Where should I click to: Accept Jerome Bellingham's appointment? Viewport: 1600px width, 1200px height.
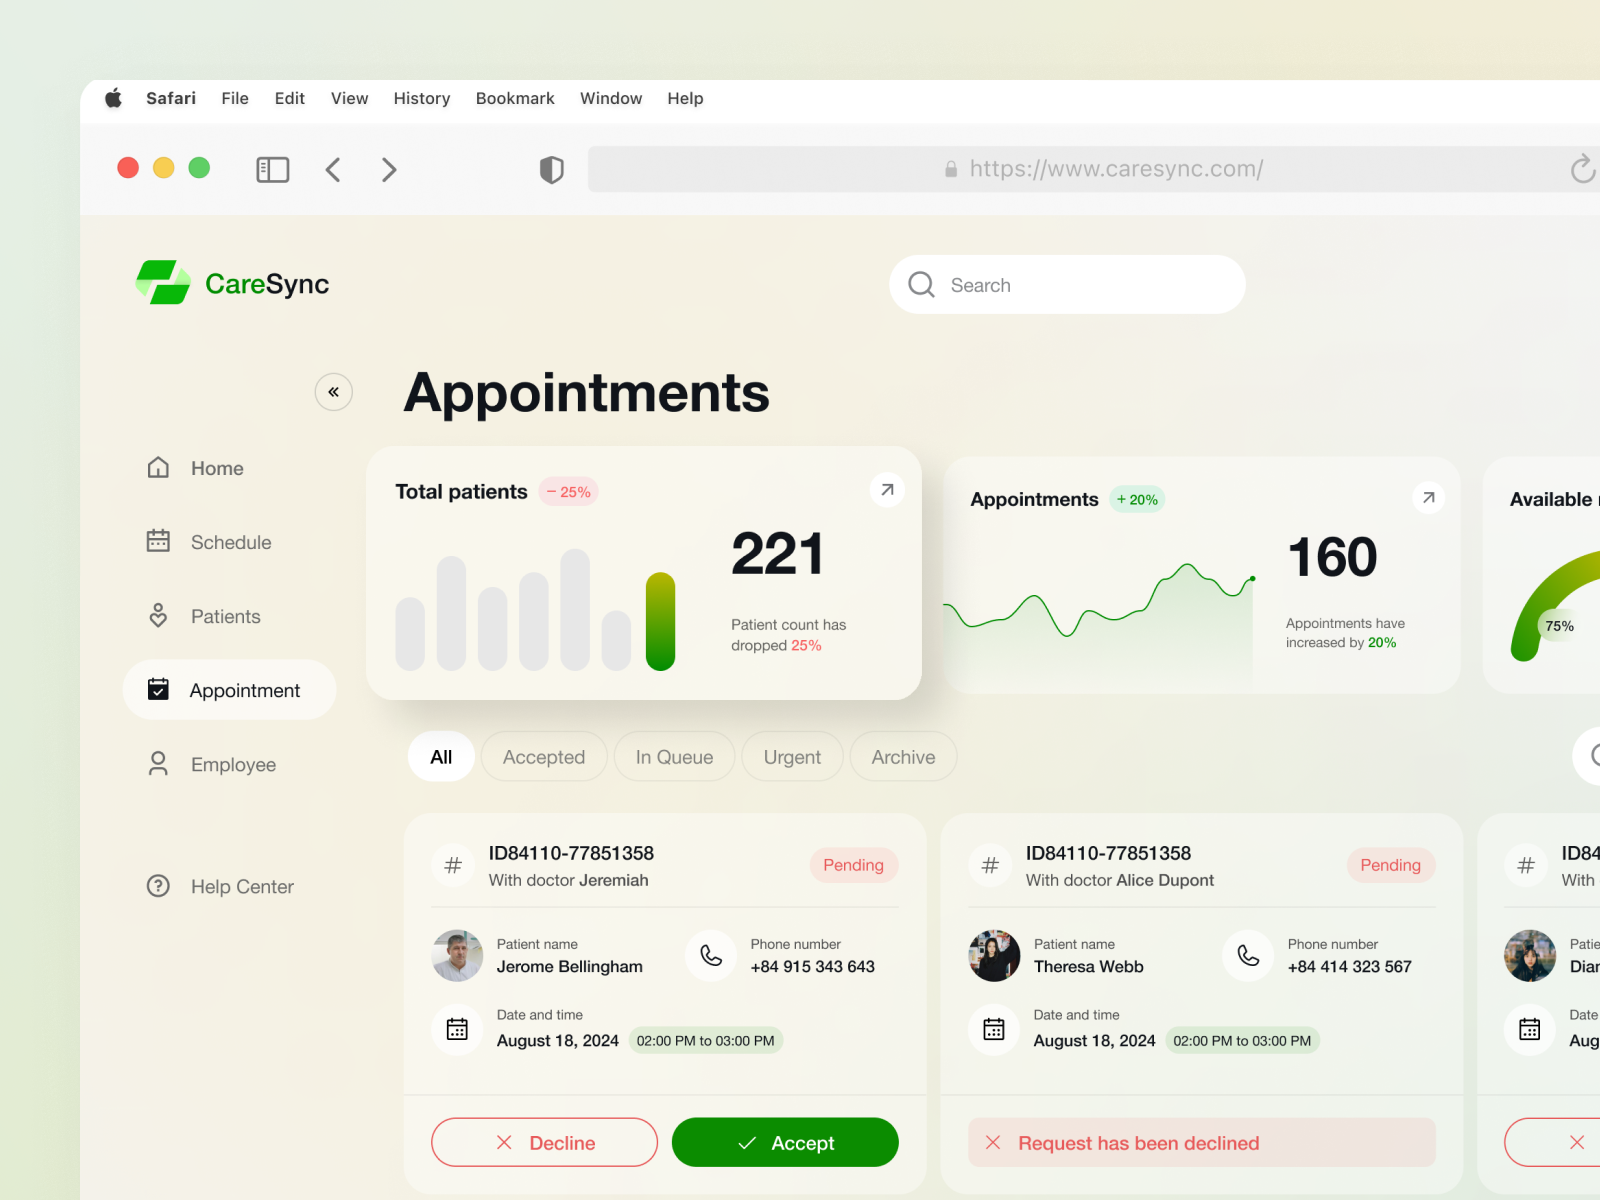click(784, 1142)
